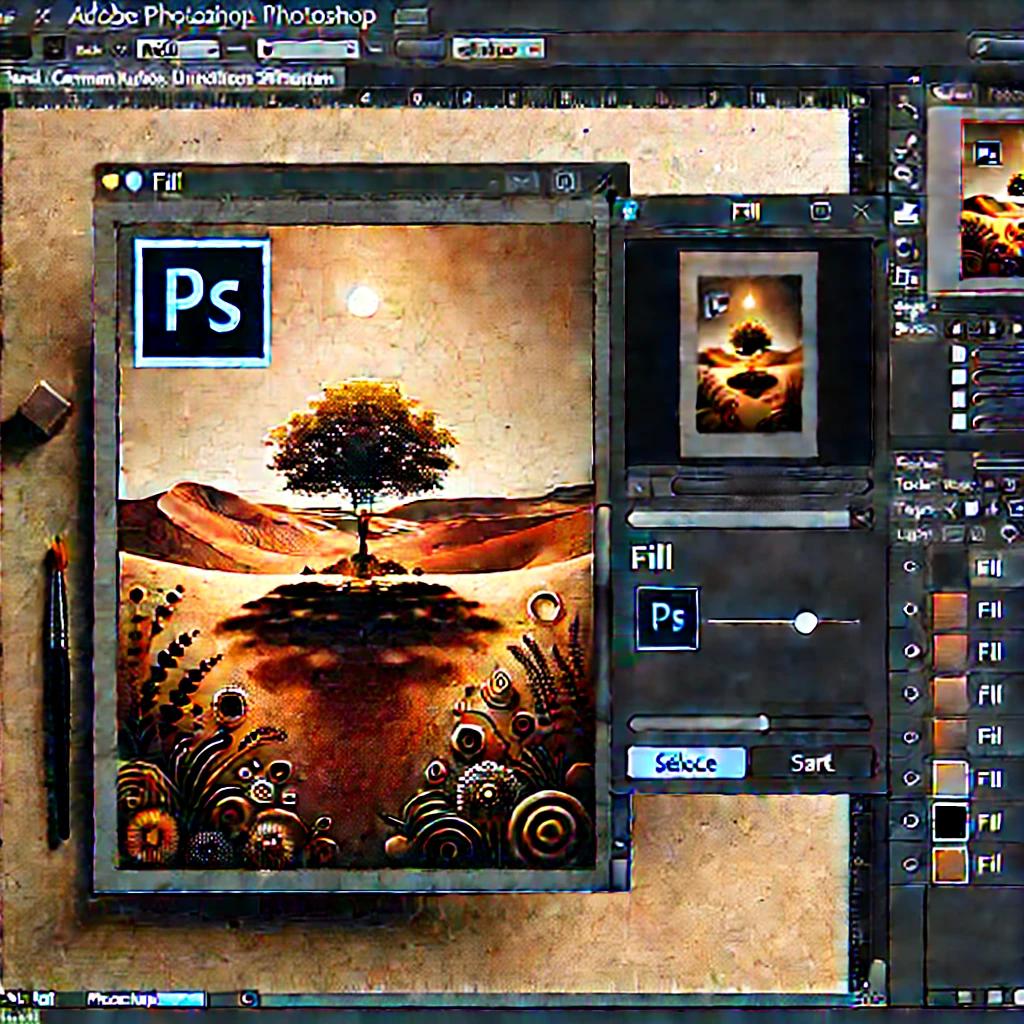Click the black color swatch in the layers list
Image resolution: width=1024 pixels, height=1024 pixels.
point(950,822)
